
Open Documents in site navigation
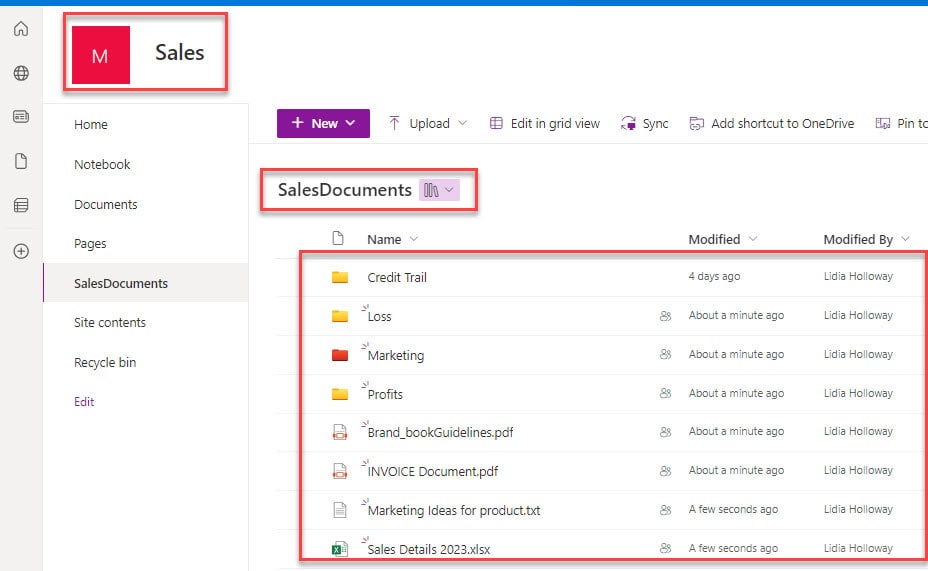(x=105, y=204)
